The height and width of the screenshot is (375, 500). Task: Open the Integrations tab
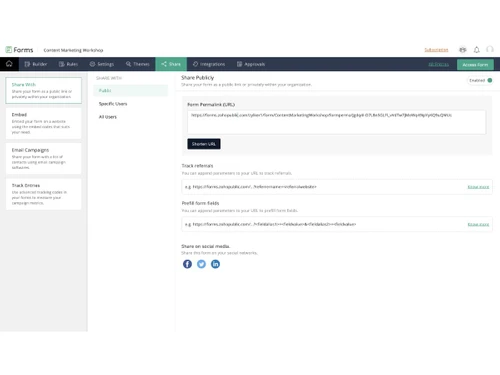click(x=209, y=64)
